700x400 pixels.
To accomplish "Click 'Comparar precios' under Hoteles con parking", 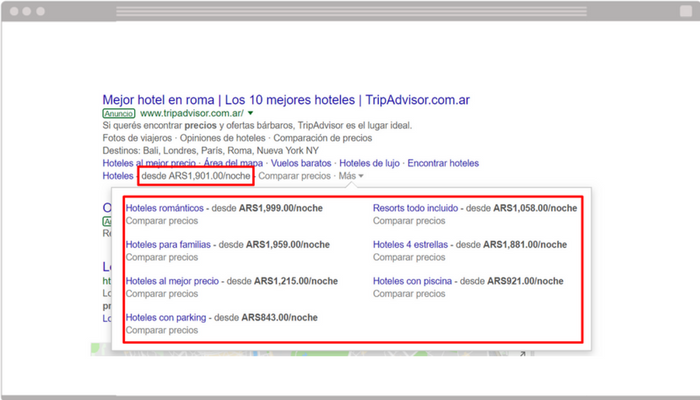I will [162, 330].
